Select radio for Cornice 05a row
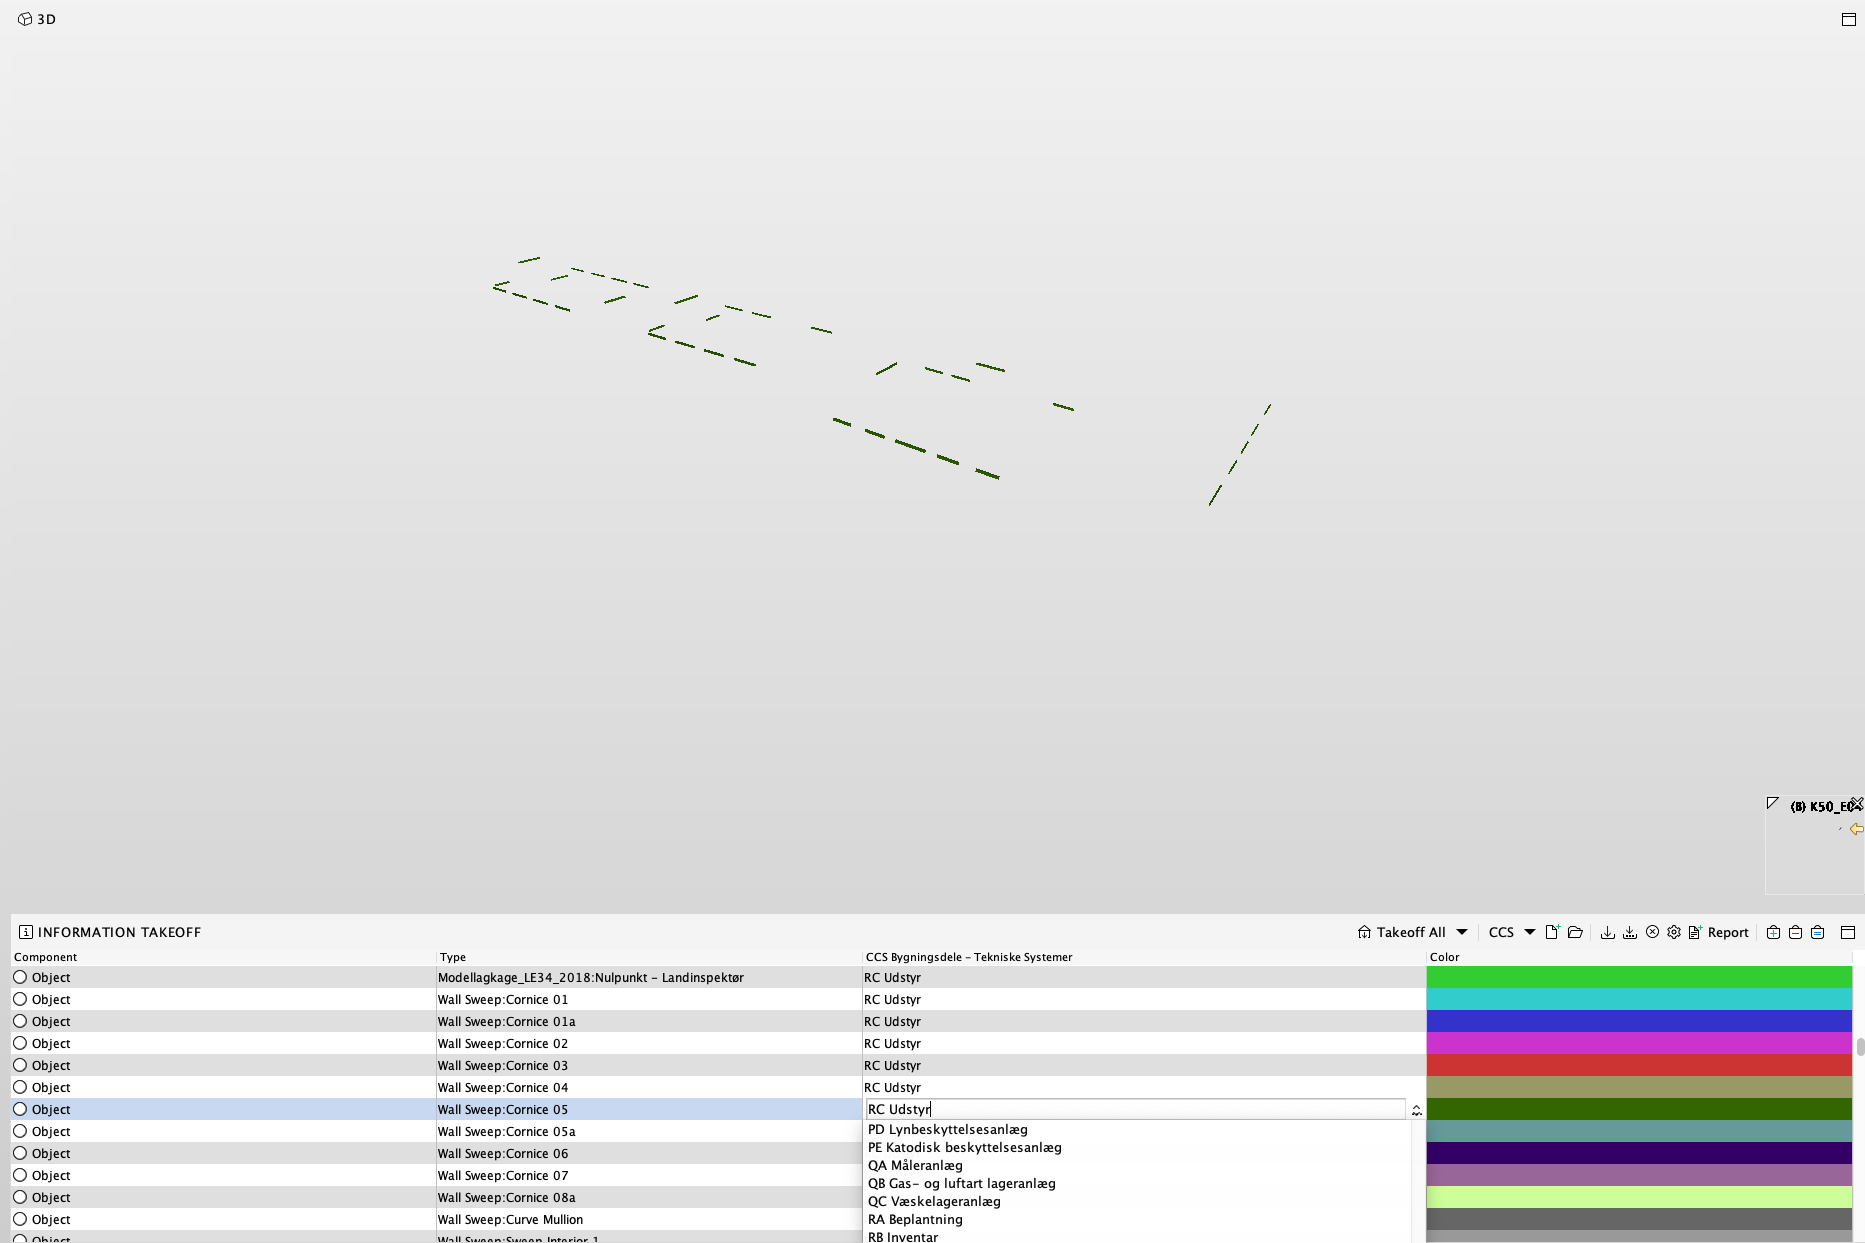This screenshot has width=1865, height=1243. click(x=20, y=1131)
